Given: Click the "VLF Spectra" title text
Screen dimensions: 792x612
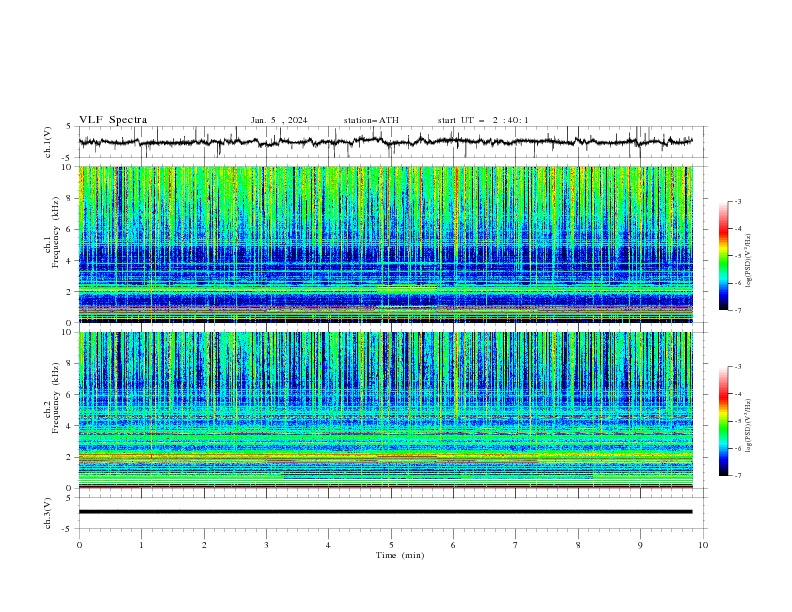Looking at the screenshot, I should [113, 120].
